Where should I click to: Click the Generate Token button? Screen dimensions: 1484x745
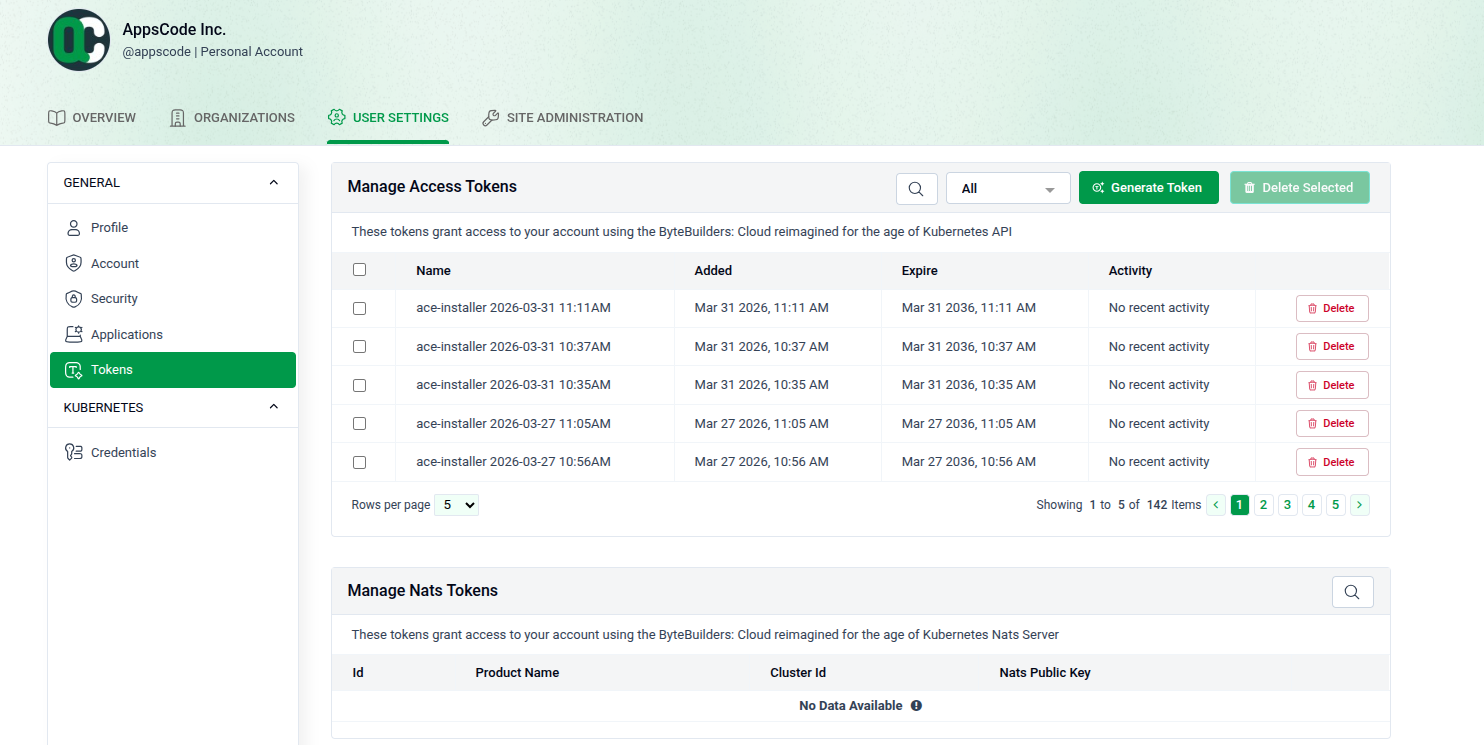coord(1148,187)
